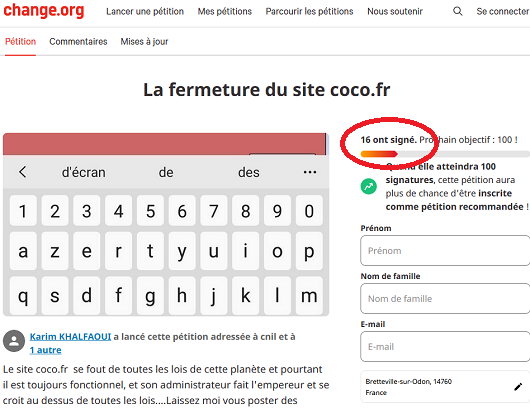
Task: Click the search magnifier icon
Action: pos(457,11)
